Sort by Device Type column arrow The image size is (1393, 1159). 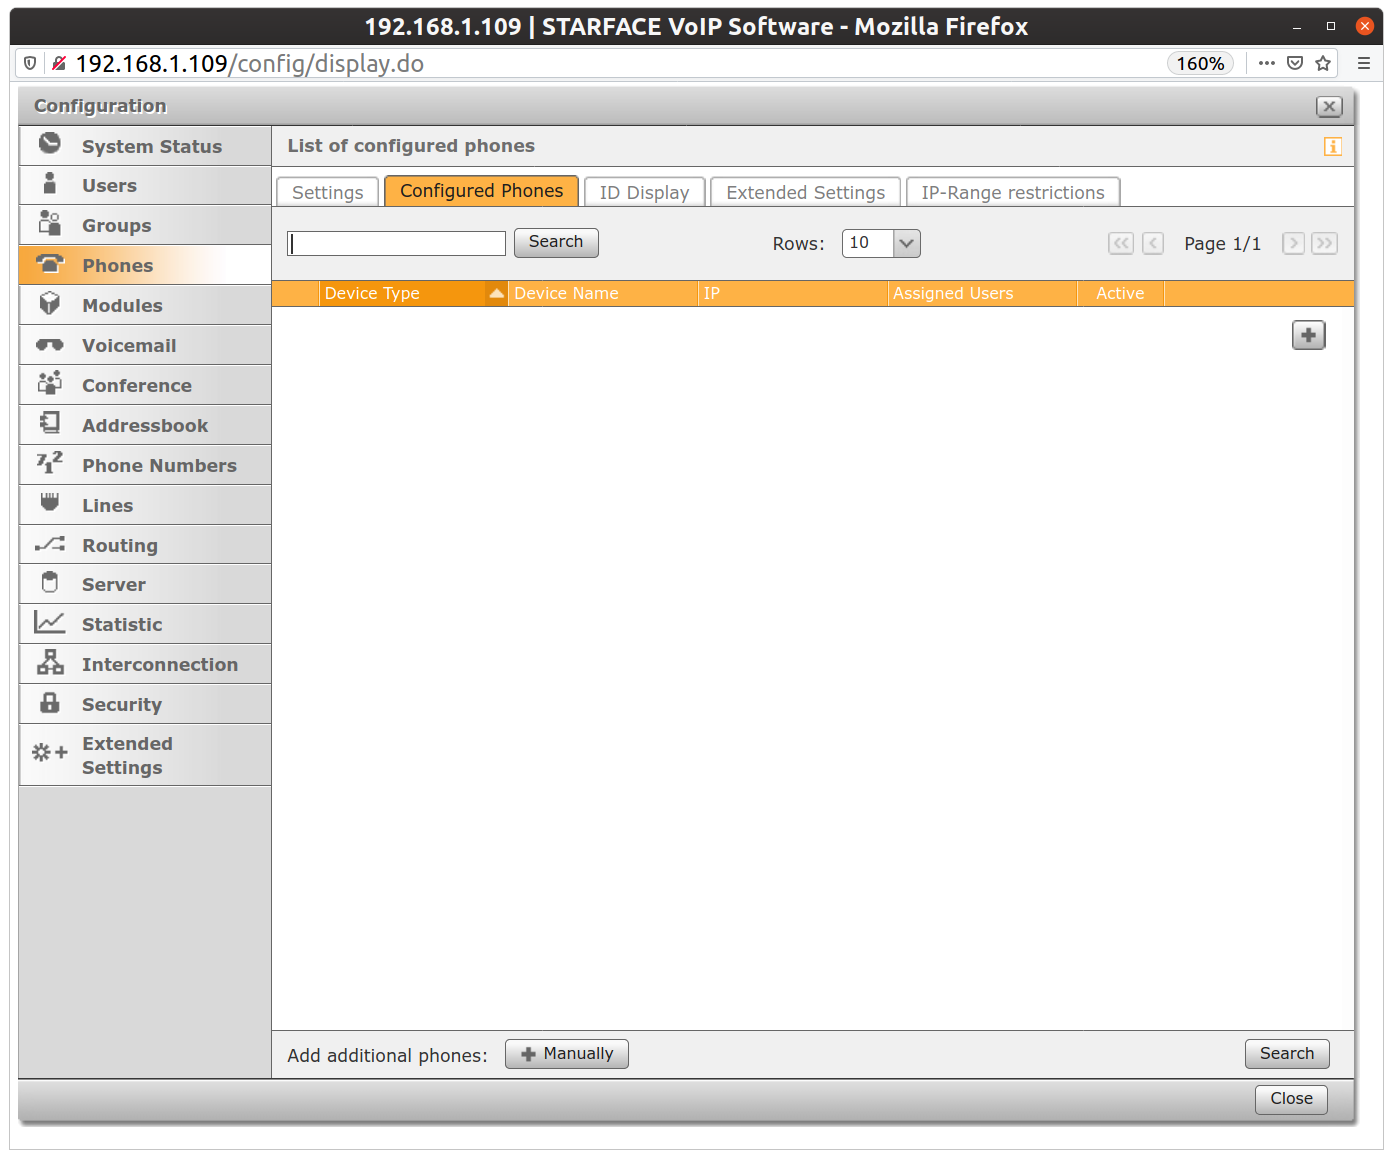point(497,293)
